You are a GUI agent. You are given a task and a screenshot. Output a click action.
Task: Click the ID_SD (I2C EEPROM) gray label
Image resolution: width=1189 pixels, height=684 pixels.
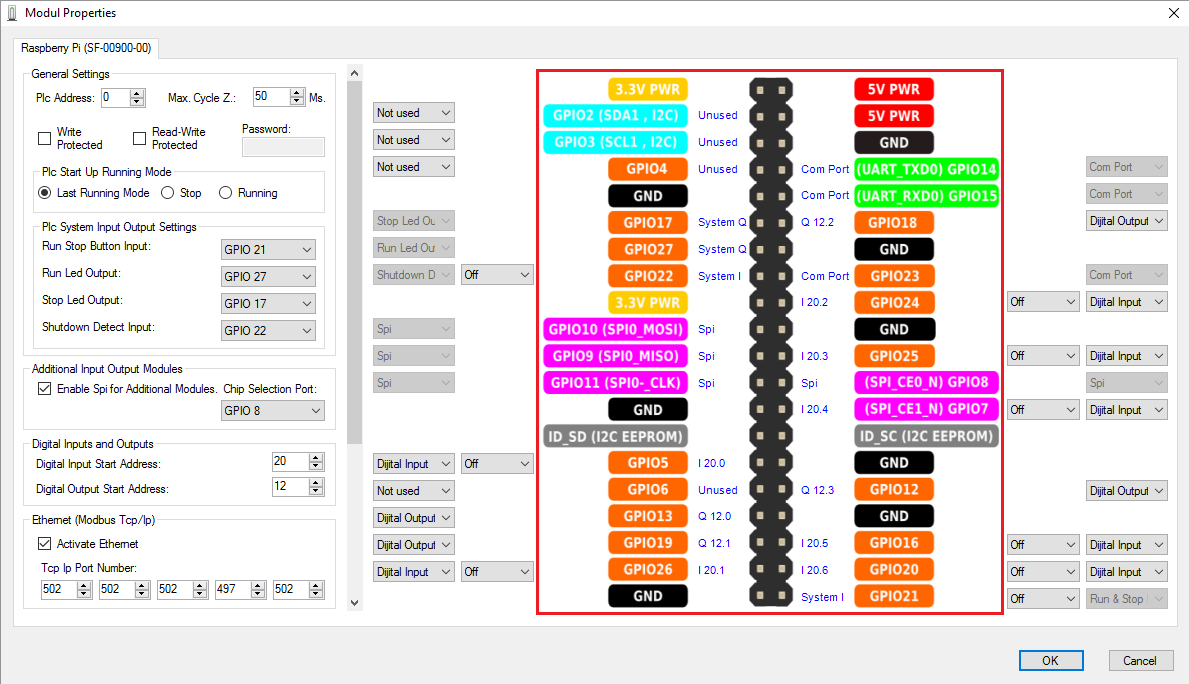(616, 436)
